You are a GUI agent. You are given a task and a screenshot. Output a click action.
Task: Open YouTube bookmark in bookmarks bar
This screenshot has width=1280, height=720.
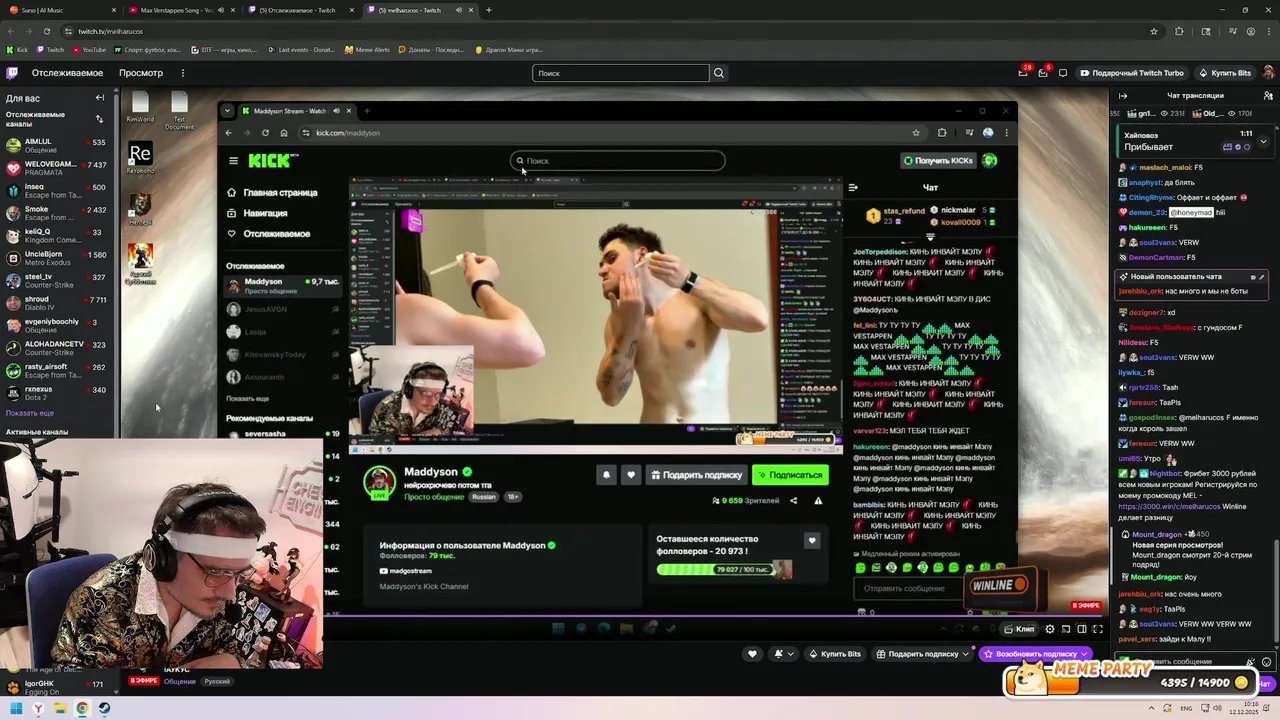click(88, 50)
